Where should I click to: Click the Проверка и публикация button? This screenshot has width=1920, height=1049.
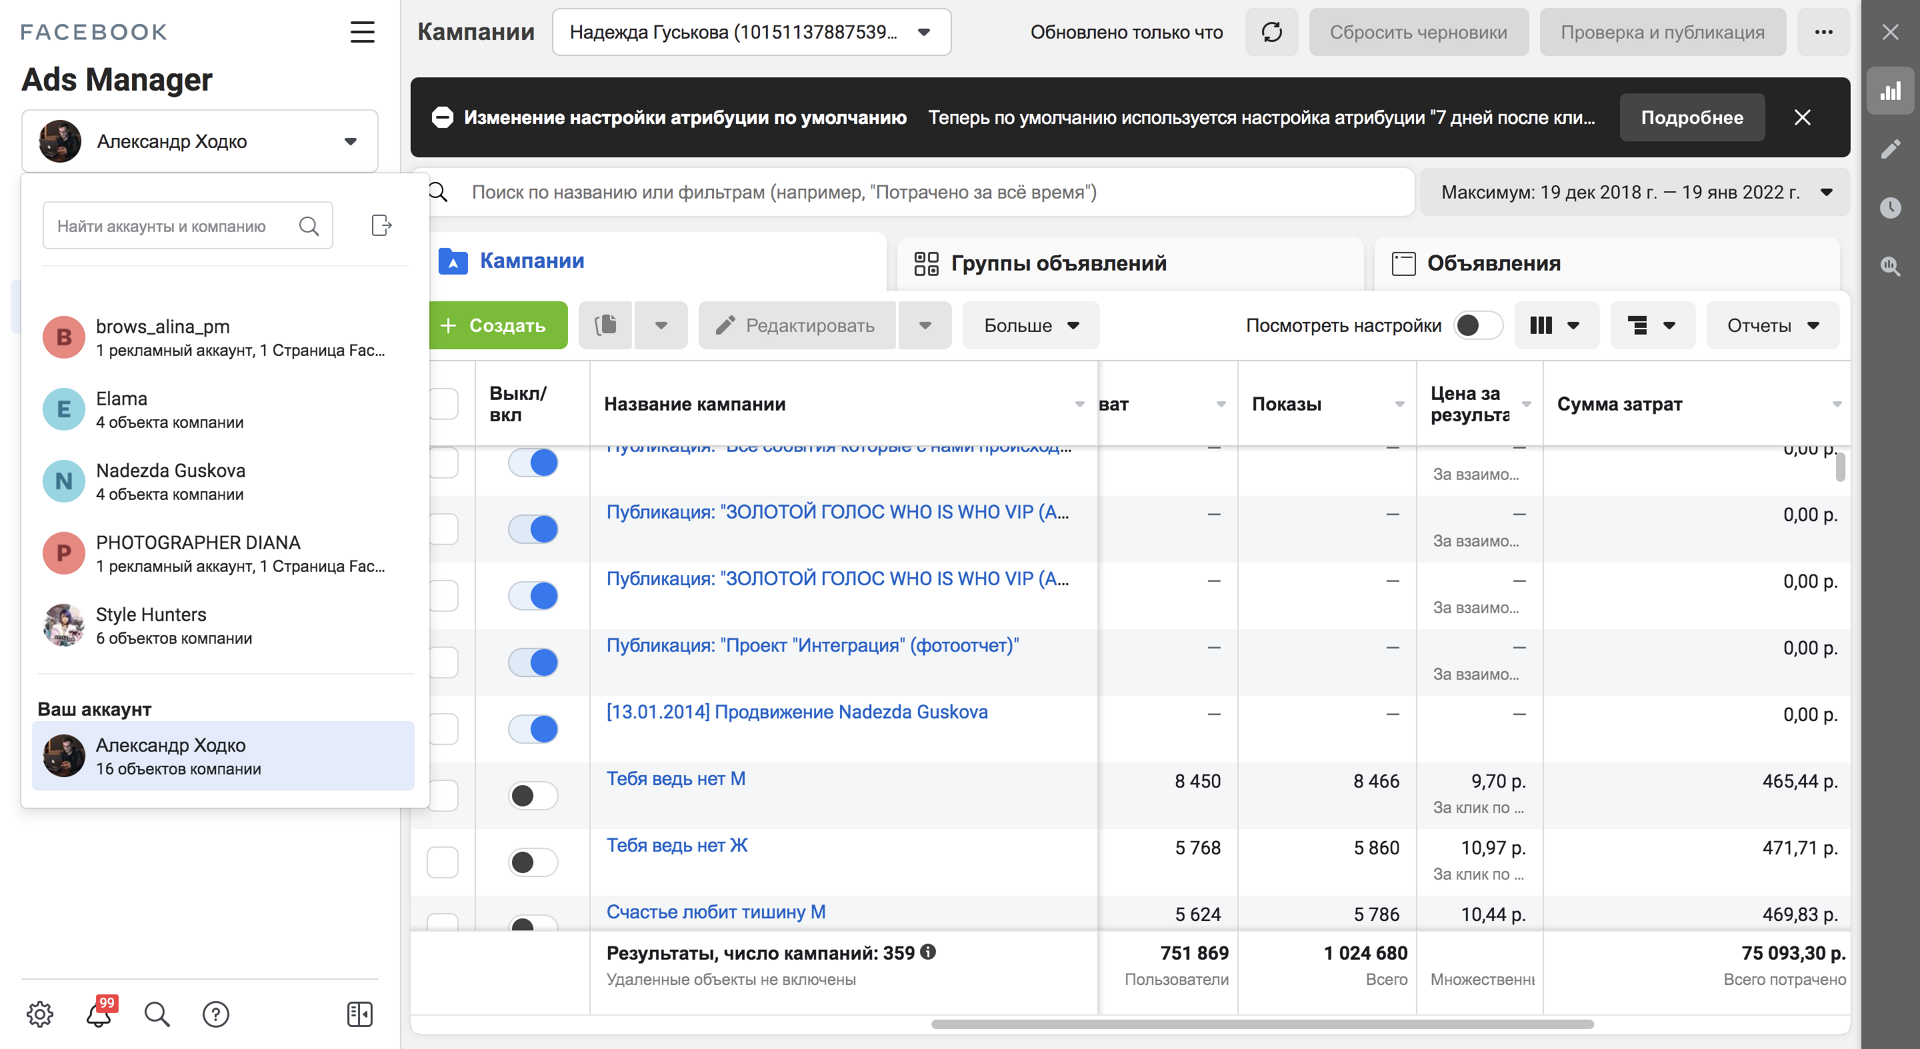1662,32
